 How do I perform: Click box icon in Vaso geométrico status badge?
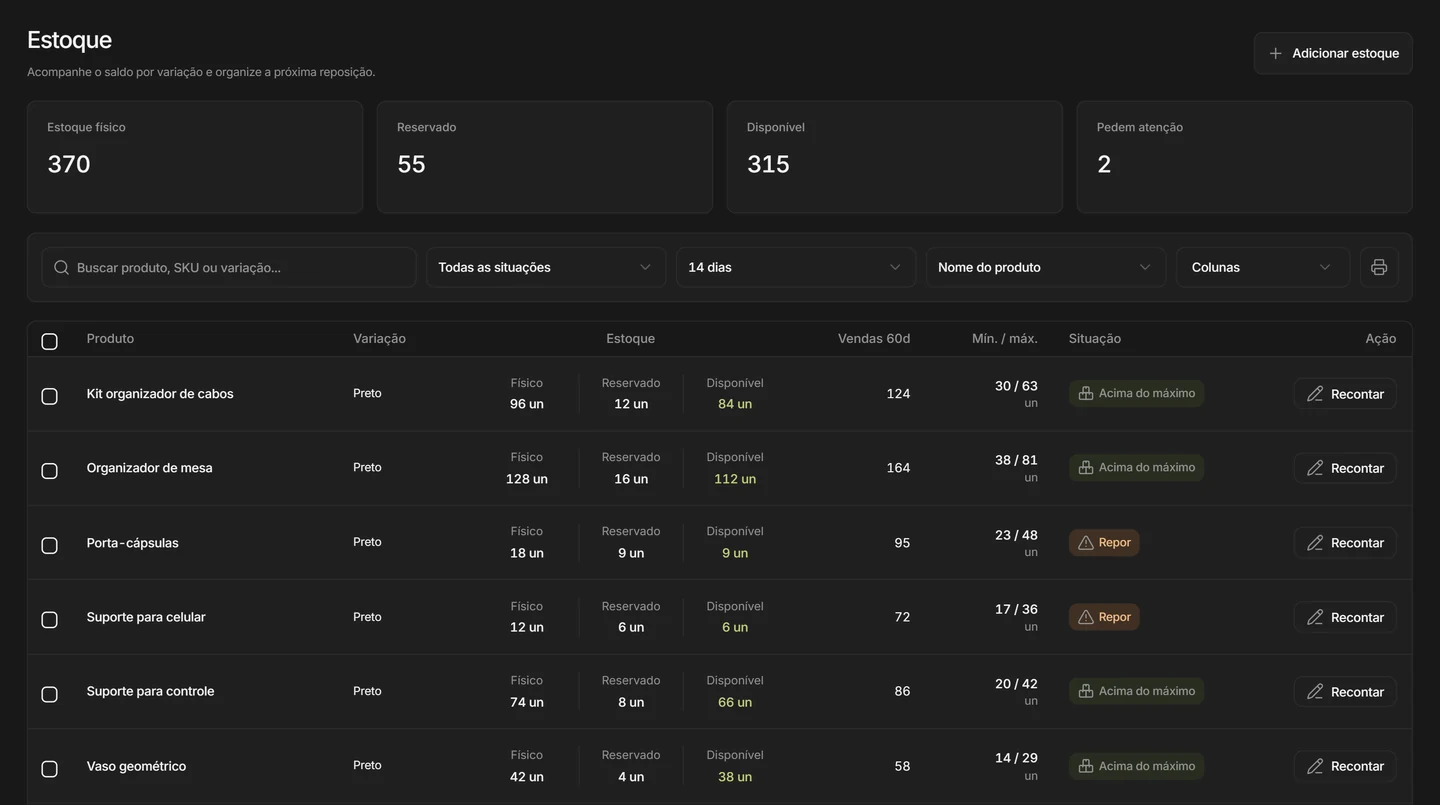(x=1086, y=766)
